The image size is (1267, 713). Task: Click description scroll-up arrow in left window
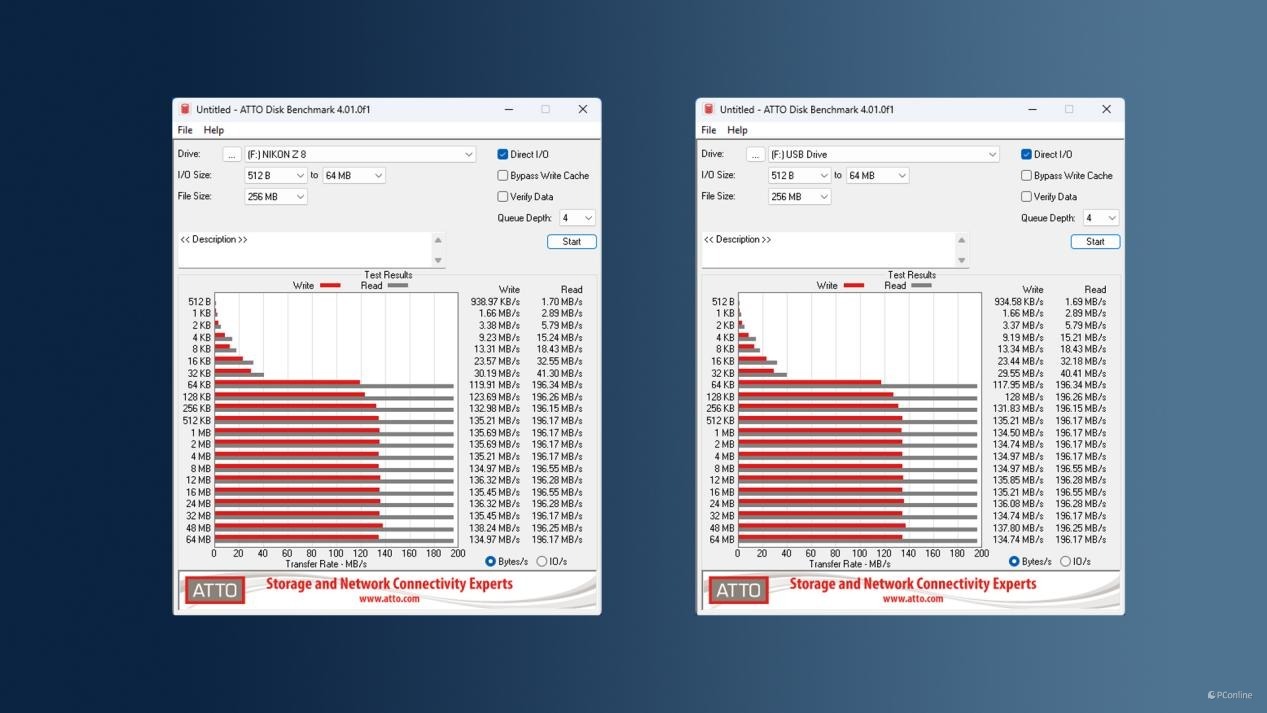pos(438,240)
